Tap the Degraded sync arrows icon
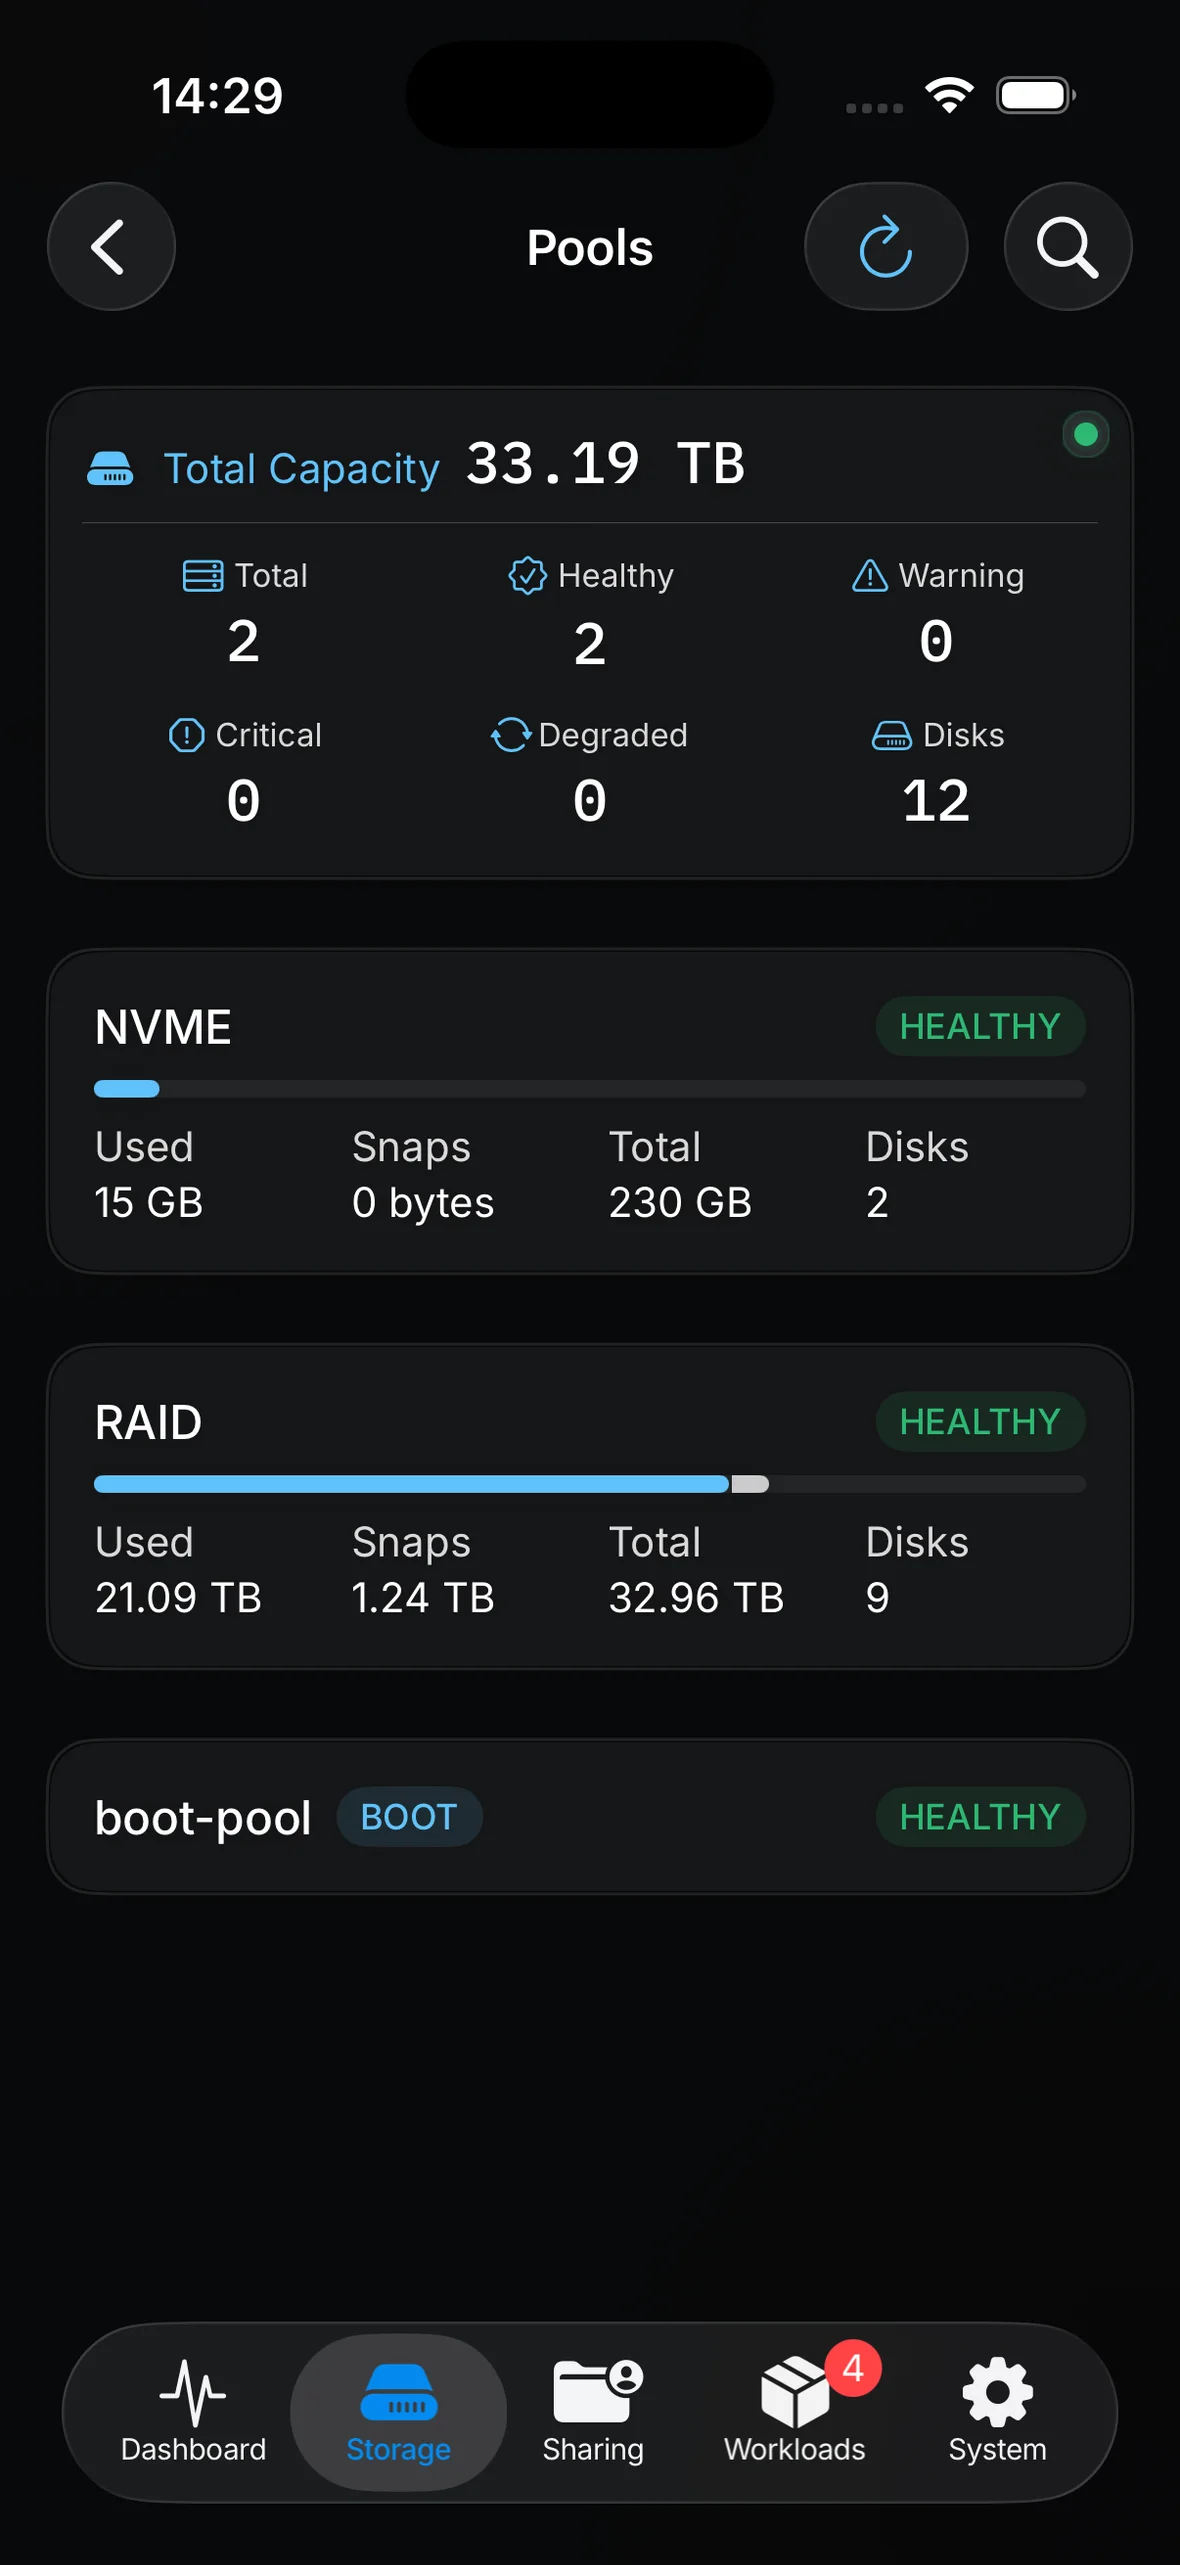The width and height of the screenshot is (1180, 2565). [x=511, y=735]
